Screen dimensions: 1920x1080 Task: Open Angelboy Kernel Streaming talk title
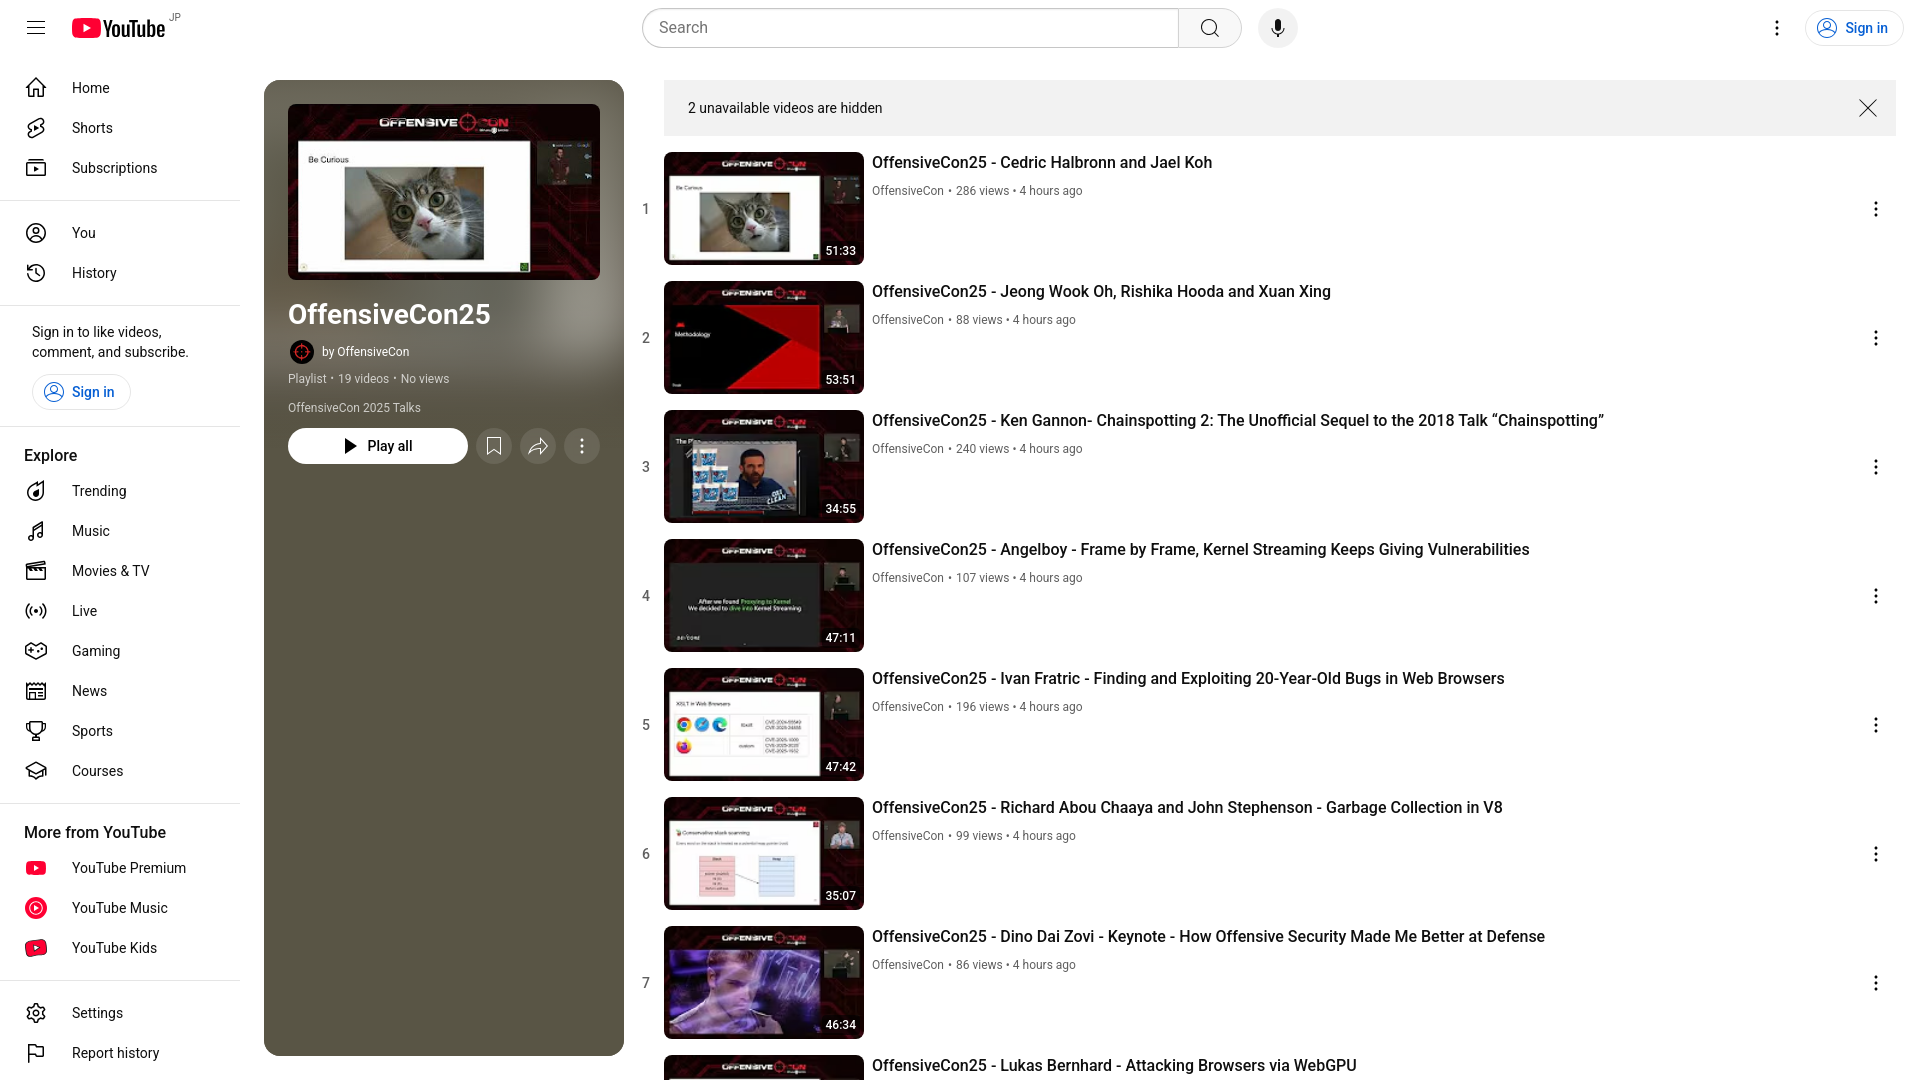click(x=1200, y=549)
